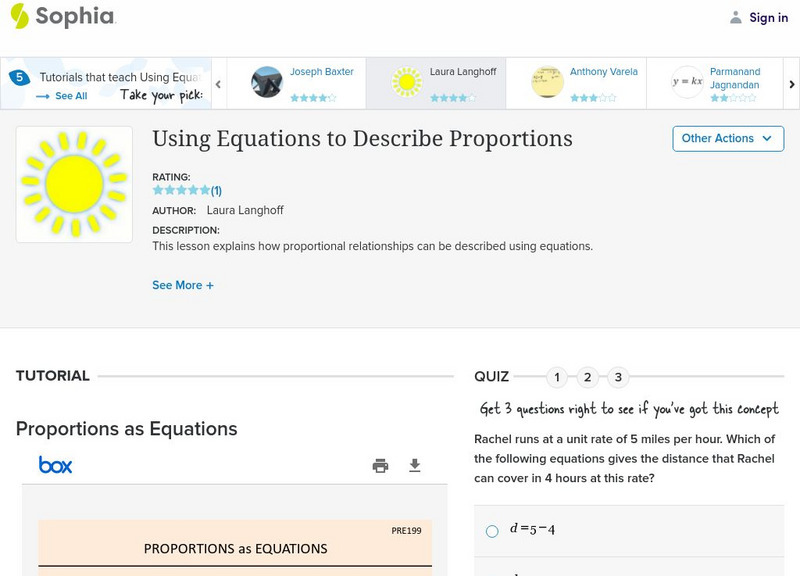This screenshot has width=800, height=576.
Task: Print the Proportions as Equations document
Action: [380, 465]
